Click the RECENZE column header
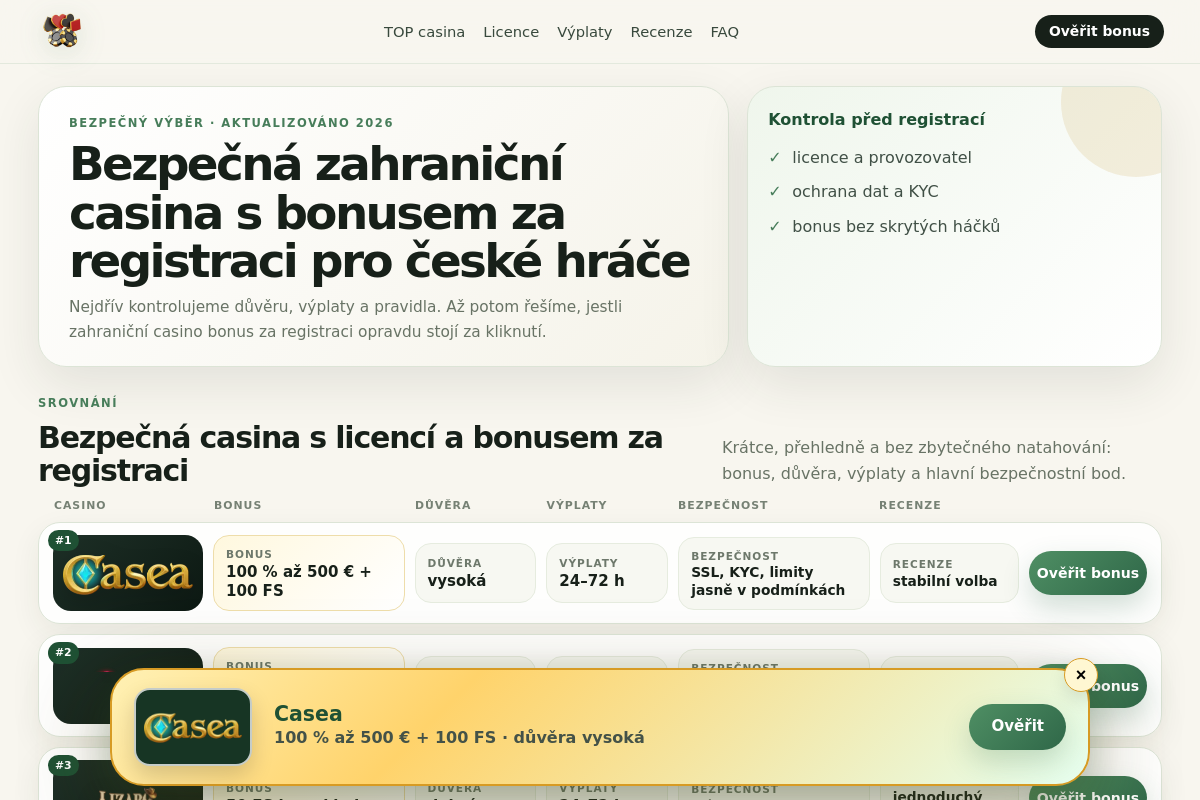This screenshot has height=800, width=1200. [x=910, y=505]
